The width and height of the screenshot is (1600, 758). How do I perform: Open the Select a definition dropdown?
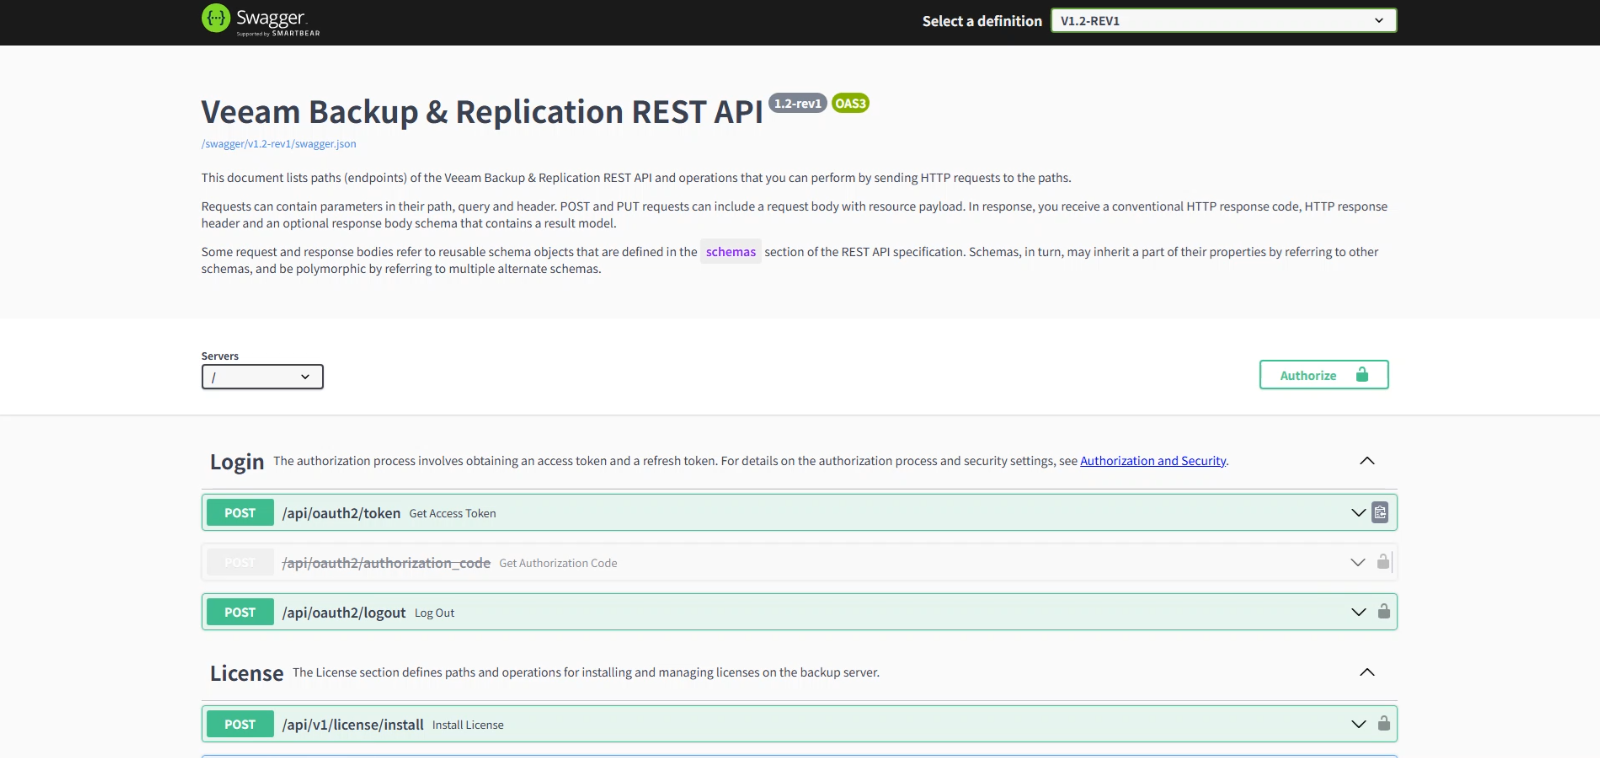1223,21
